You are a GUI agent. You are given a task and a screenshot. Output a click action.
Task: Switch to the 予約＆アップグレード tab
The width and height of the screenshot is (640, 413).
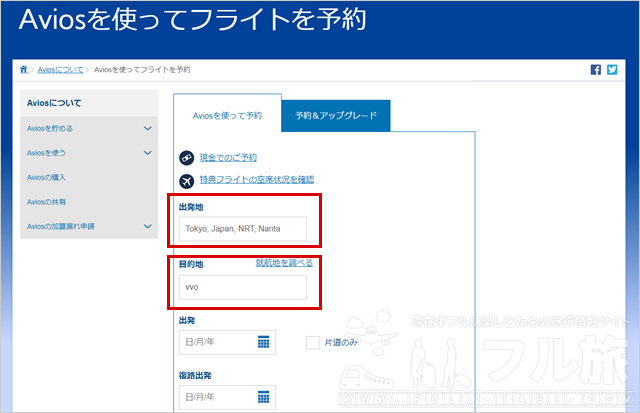(x=336, y=115)
